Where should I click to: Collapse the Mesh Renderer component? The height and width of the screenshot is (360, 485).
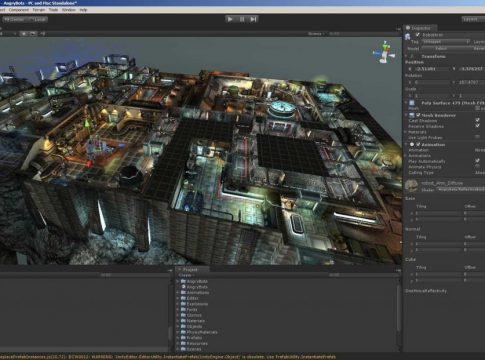click(406, 115)
